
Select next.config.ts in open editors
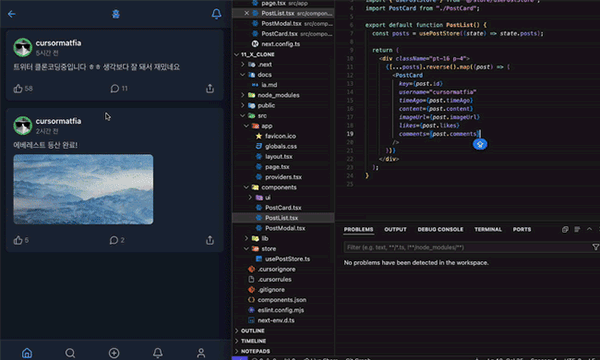coord(283,44)
